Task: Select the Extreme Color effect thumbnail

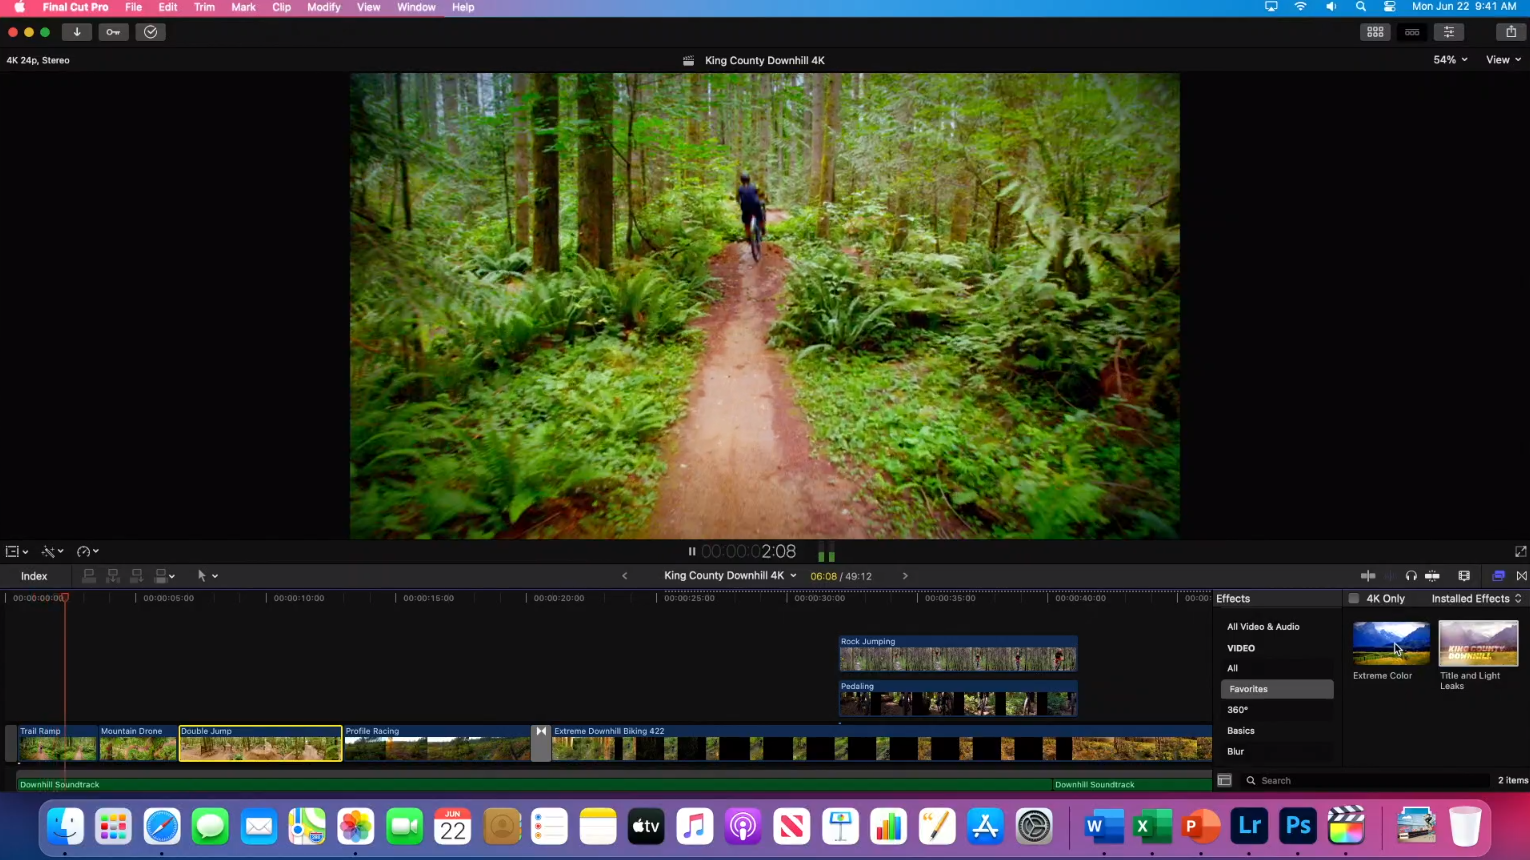Action: (x=1390, y=644)
